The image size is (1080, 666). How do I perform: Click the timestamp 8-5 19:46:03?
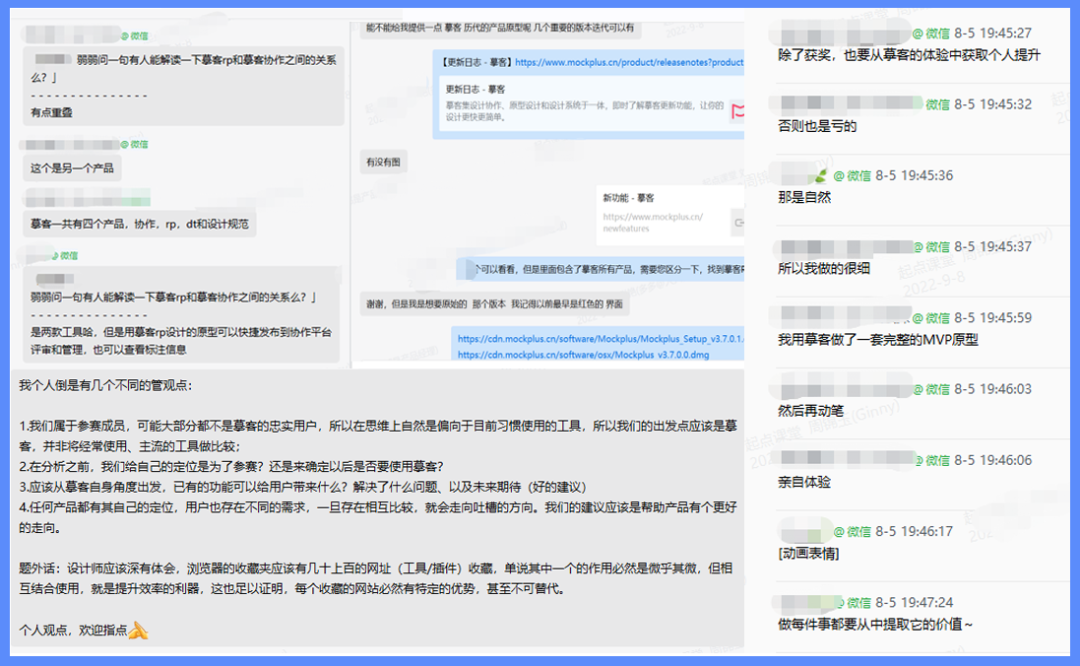(x=993, y=389)
